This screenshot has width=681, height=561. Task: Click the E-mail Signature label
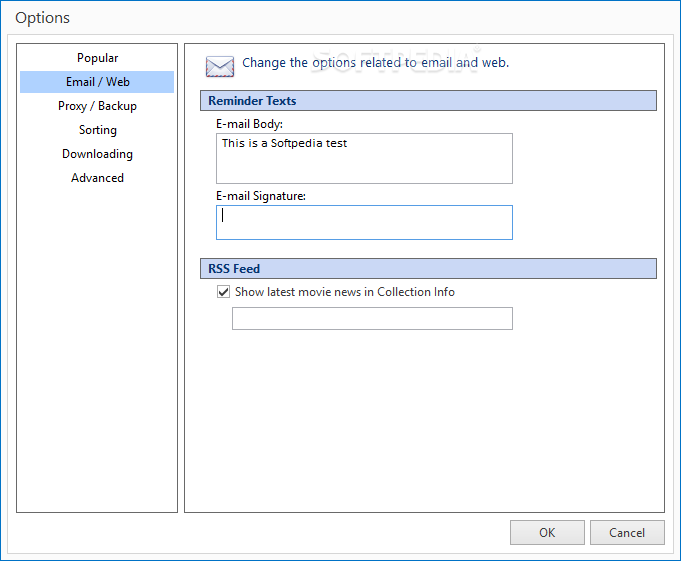point(261,196)
